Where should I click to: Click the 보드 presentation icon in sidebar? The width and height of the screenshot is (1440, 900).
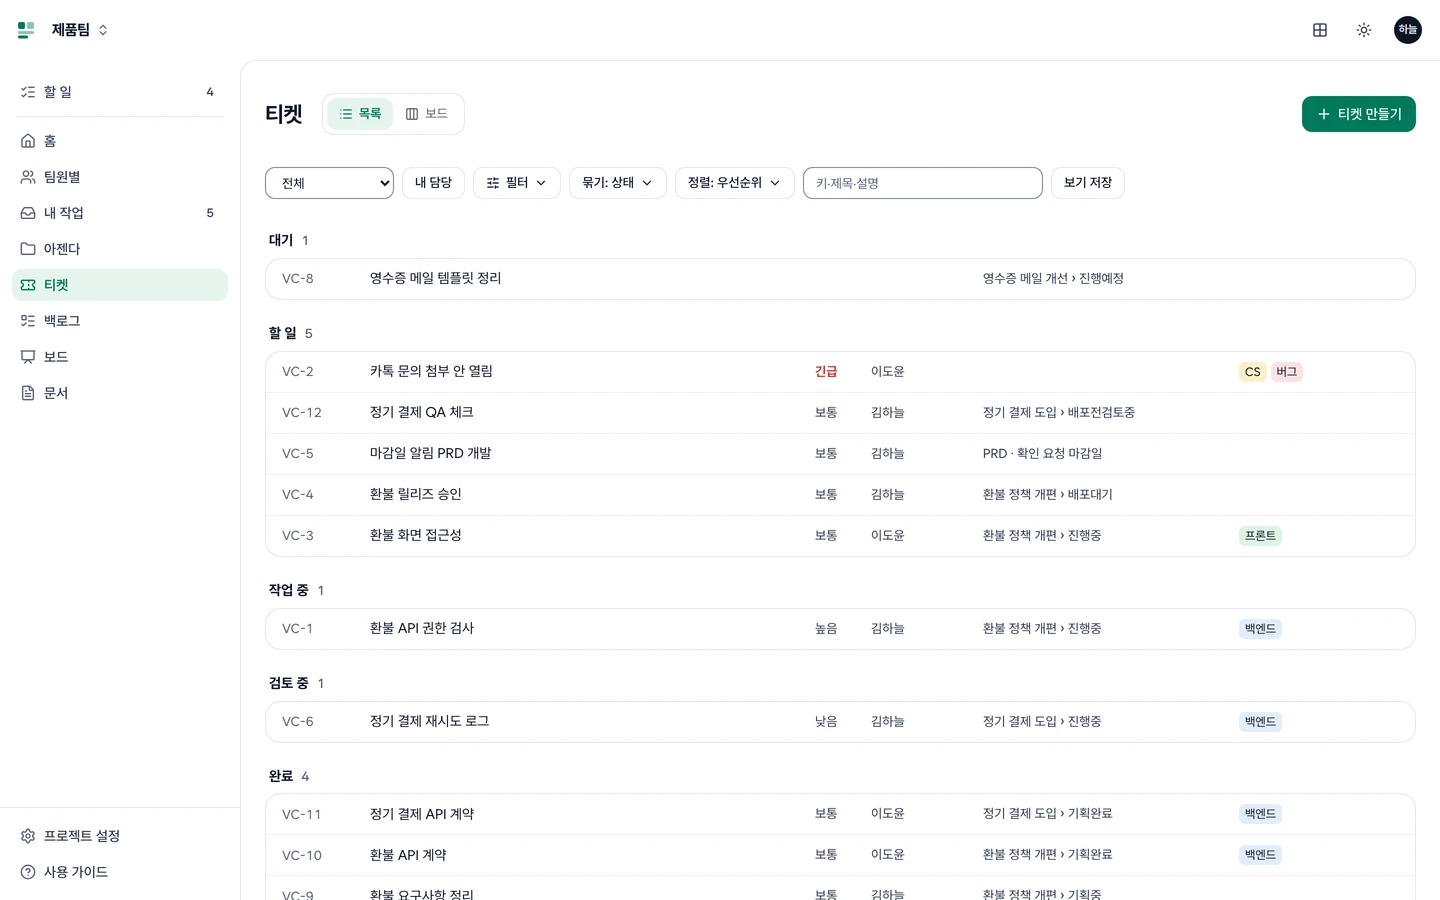coord(28,357)
